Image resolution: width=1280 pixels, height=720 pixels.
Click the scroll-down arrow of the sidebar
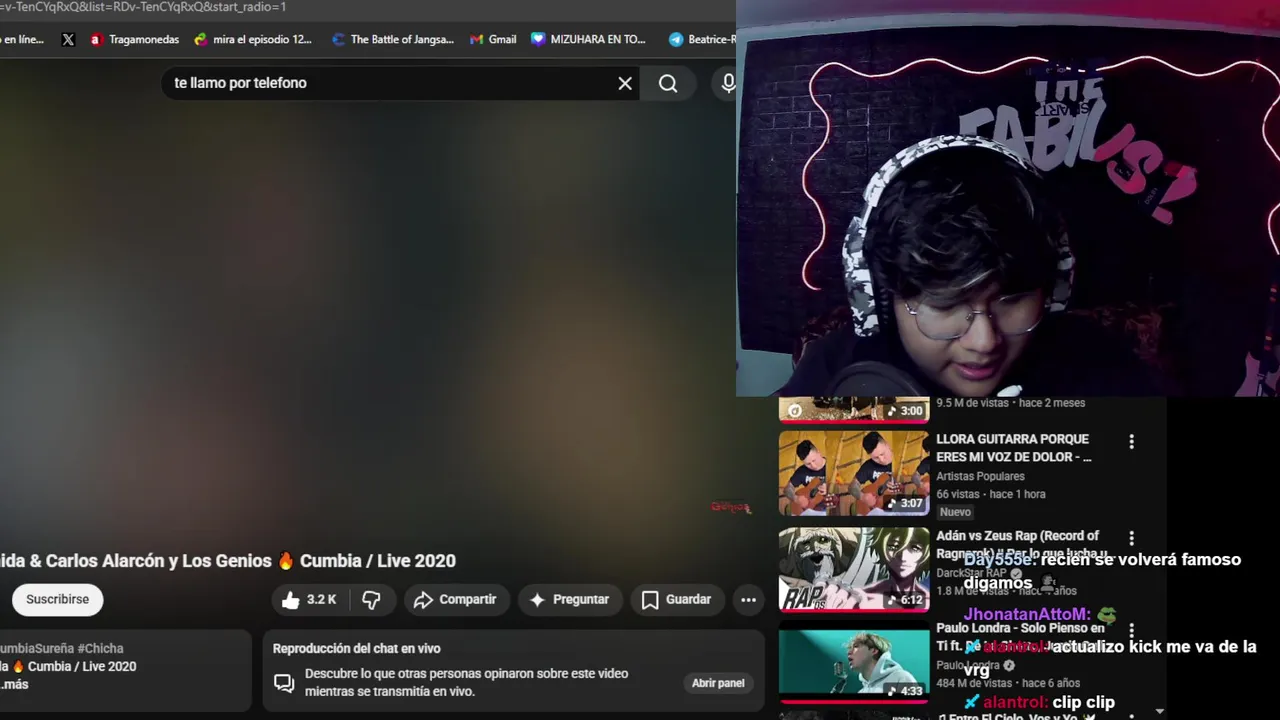[1159, 711]
